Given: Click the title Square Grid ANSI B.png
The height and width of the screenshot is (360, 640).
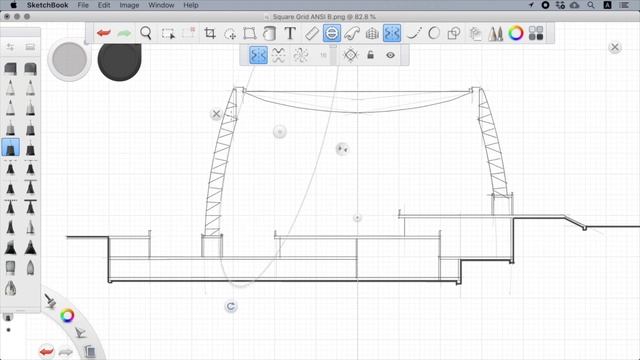Looking at the screenshot, I should click(309, 17).
